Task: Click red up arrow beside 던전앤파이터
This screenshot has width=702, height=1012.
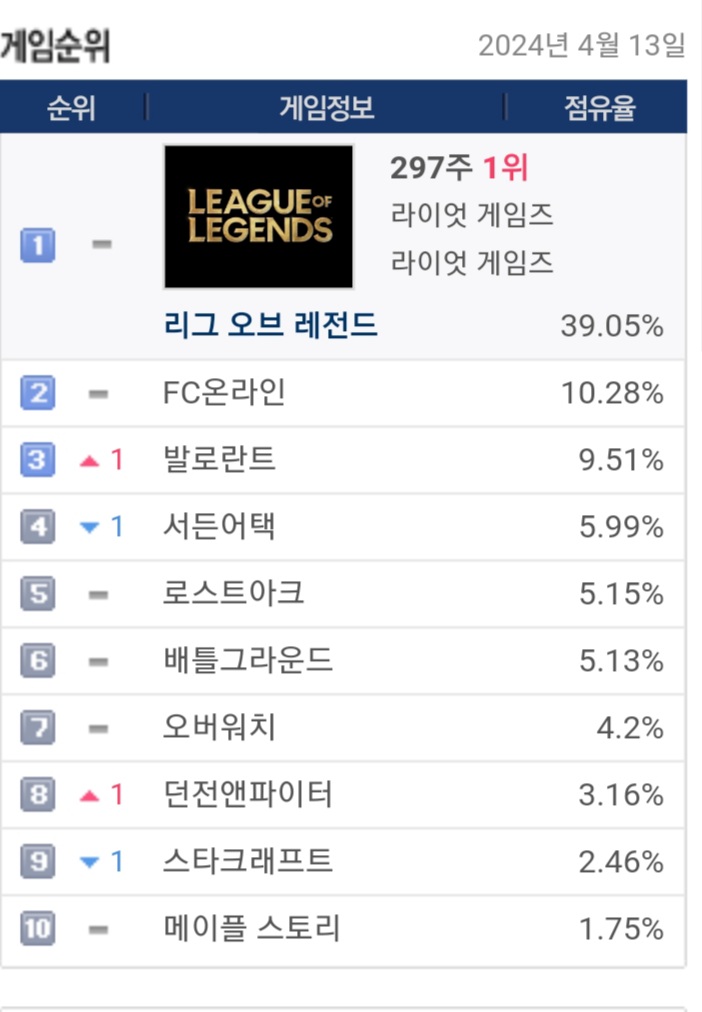Action: 91,796
